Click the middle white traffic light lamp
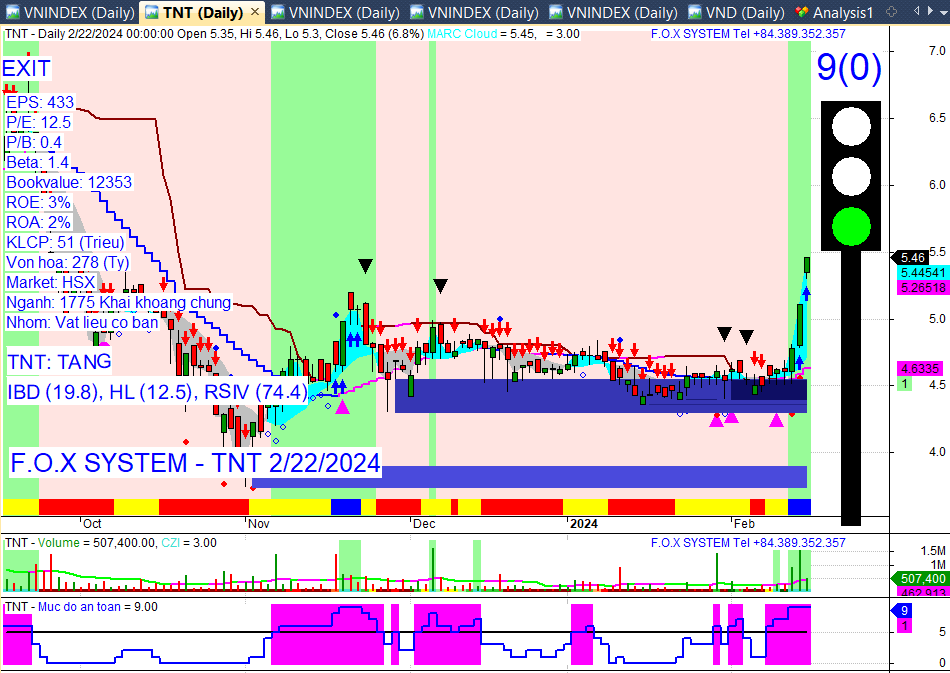Image resolution: width=950 pixels, height=673 pixels. pyautogui.click(x=851, y=177)
